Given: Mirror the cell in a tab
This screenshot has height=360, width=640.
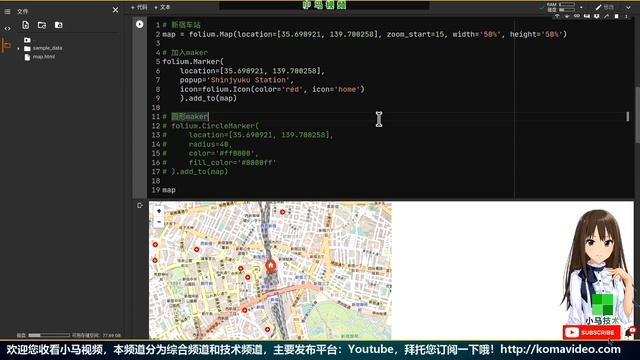Looking at the screenshot, I should click(607, 16).
